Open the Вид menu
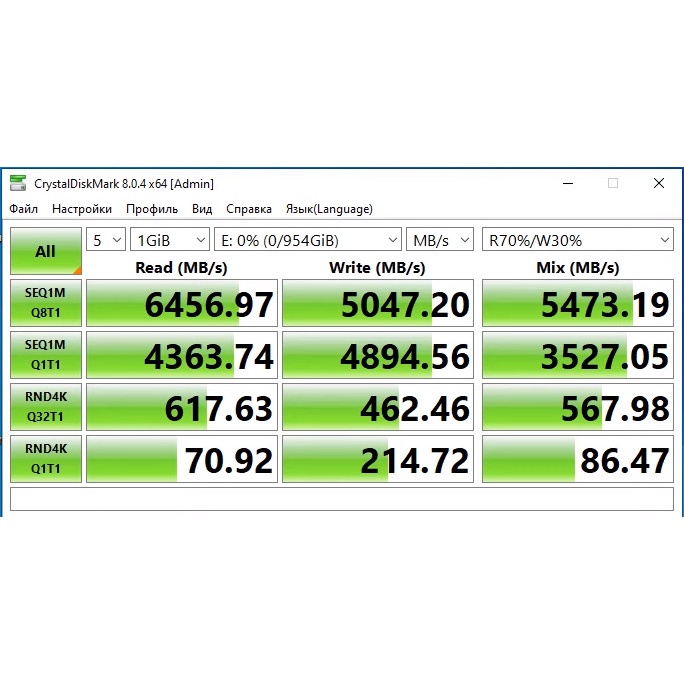Viewport: 684px width, 684px height. (x=202, y=209)
